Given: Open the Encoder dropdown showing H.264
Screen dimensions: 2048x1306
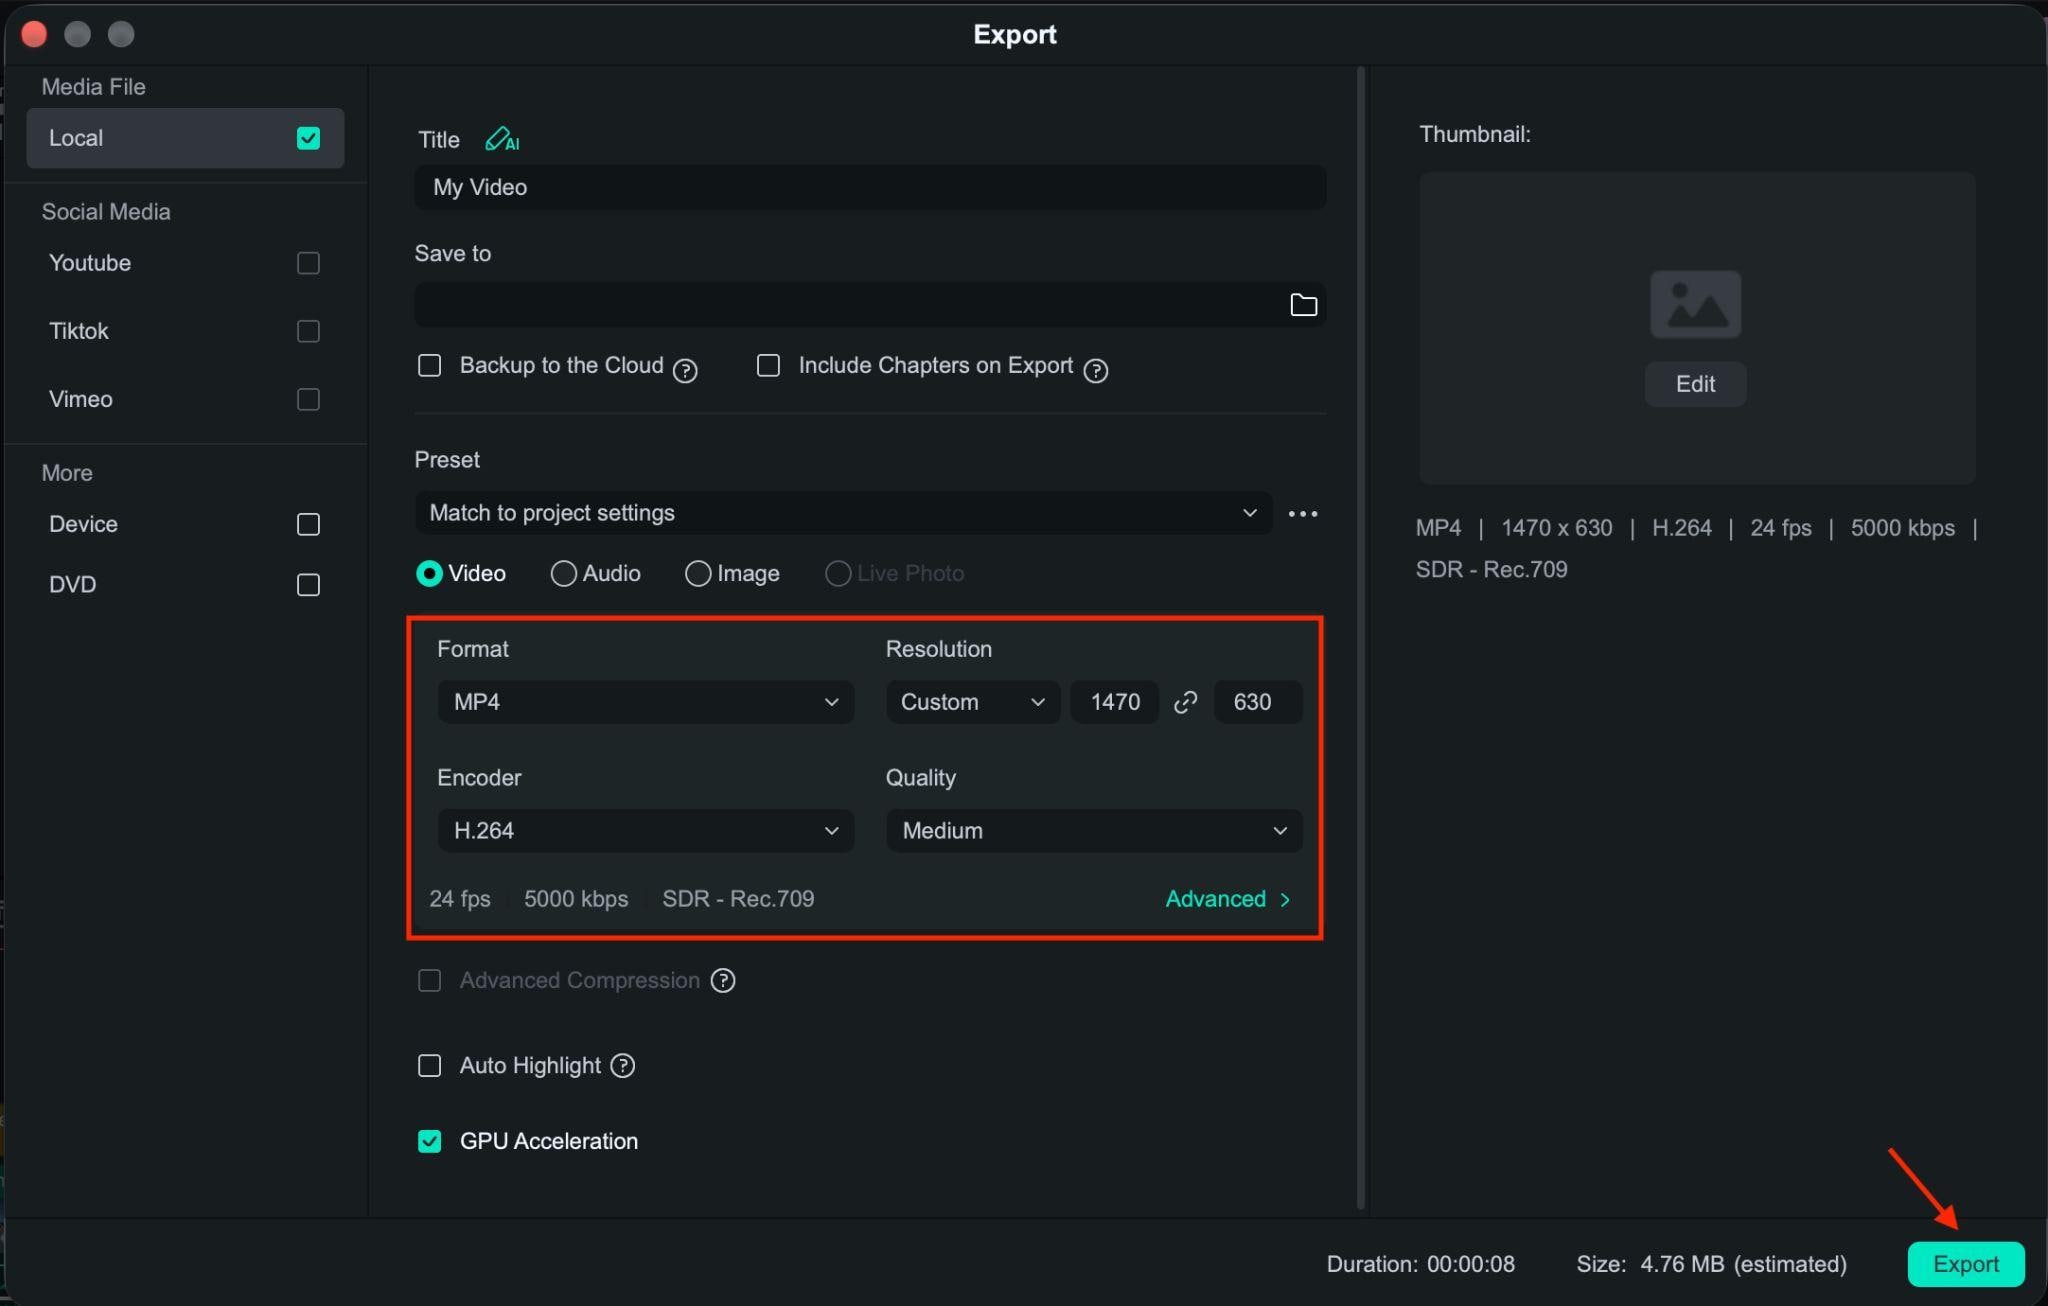Looking at the screenshot, I should tap(646, 831).
